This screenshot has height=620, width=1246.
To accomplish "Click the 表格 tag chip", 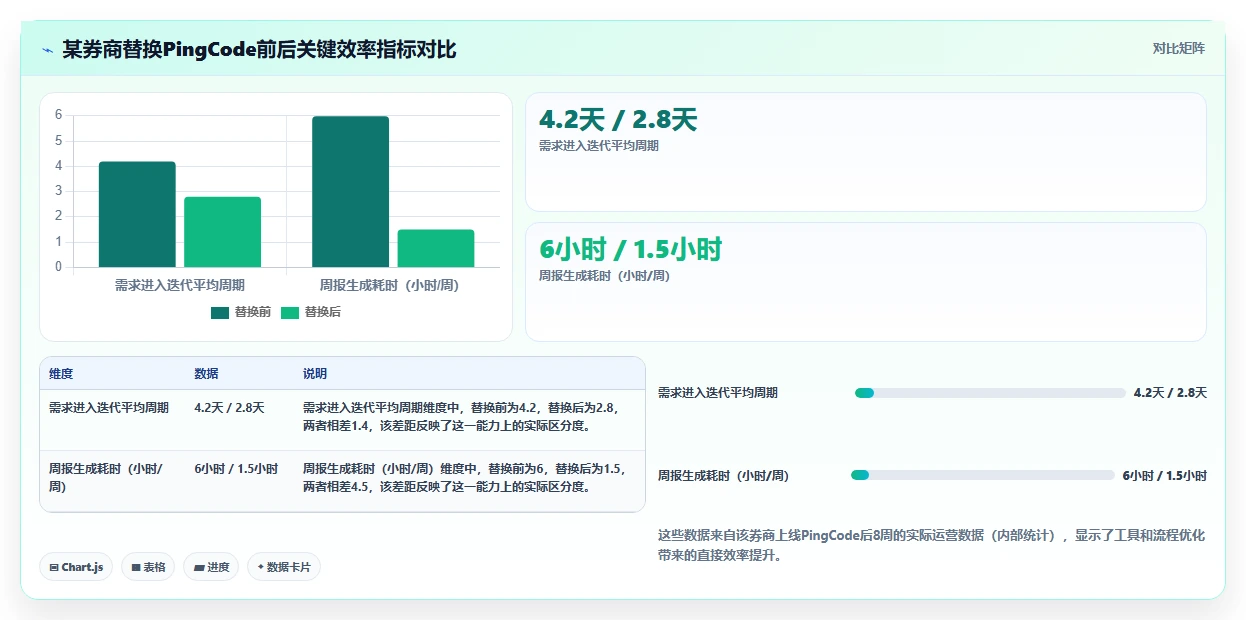I will coord(148,567).
